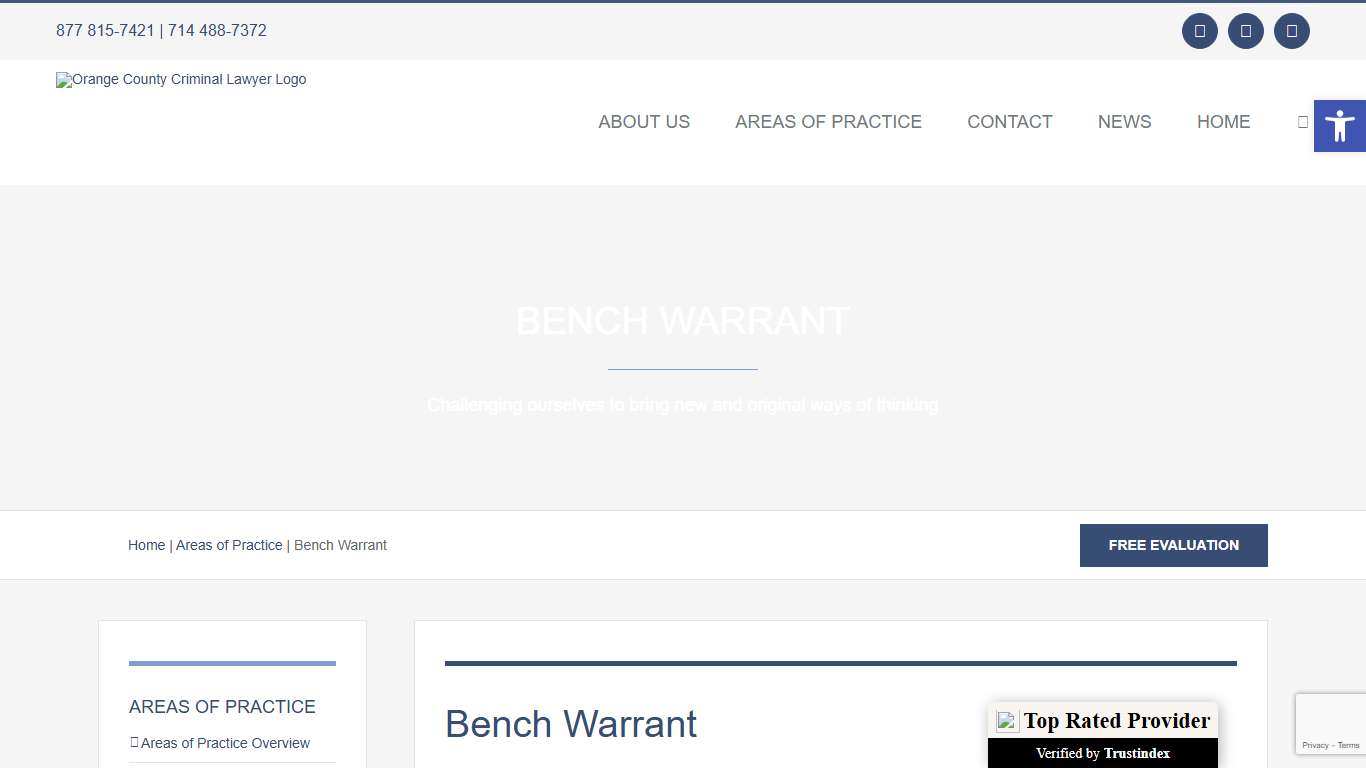
Task: Select the NEWS menu item
Action: point(1124,121)
